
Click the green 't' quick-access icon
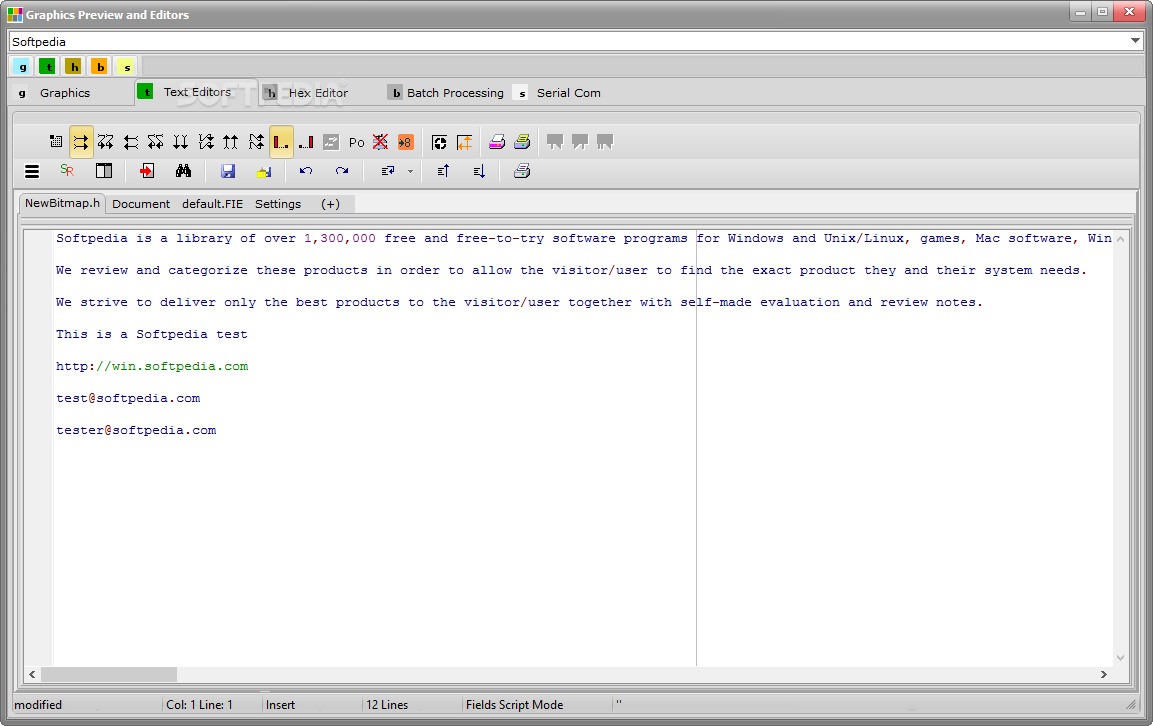click(48, 67)
